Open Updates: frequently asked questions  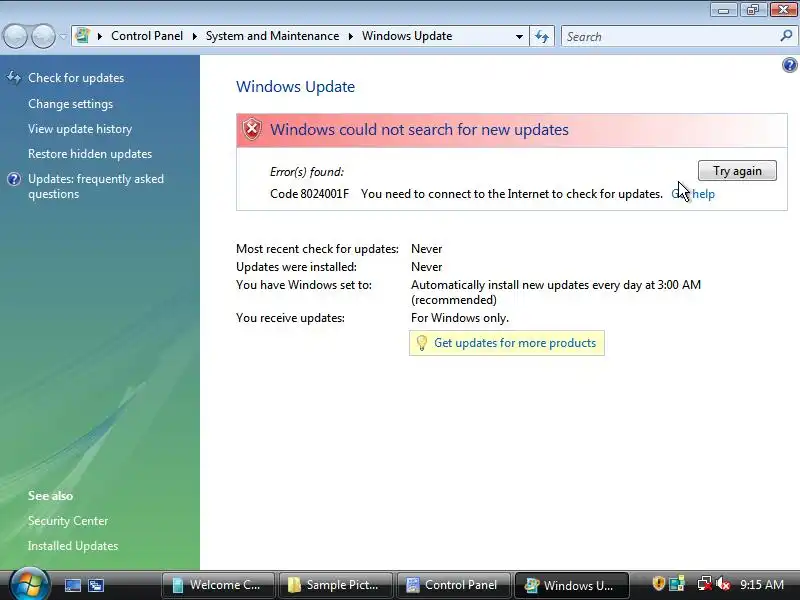click(96, 186)
